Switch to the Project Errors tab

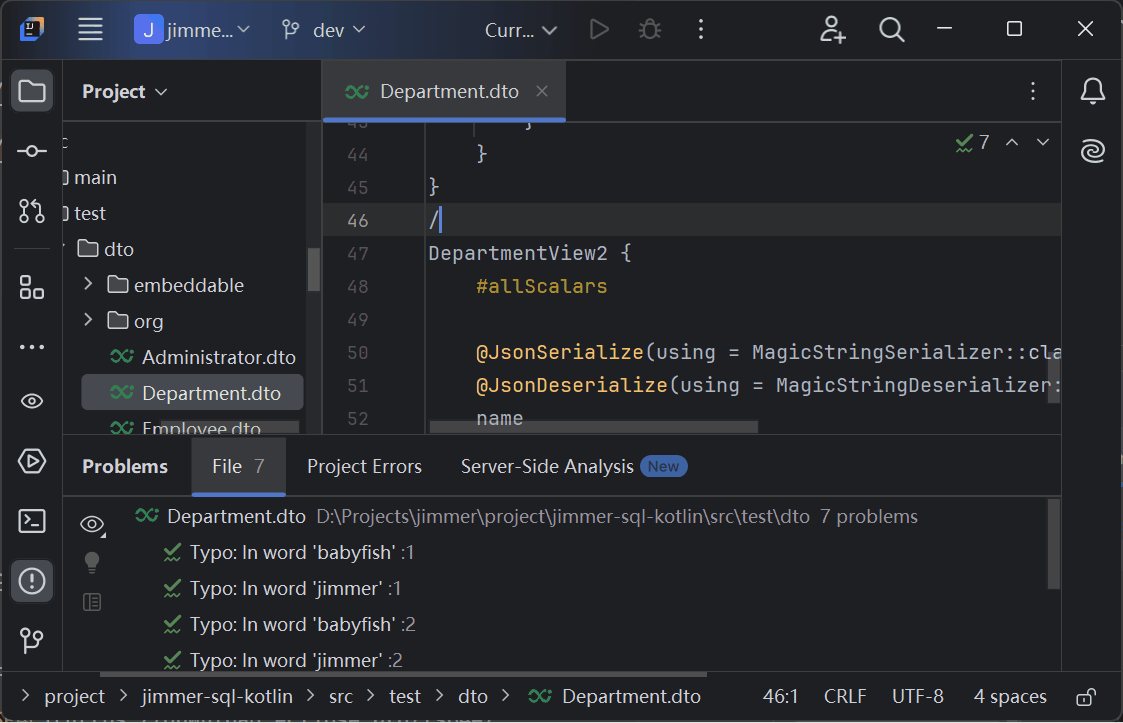(364, 467)
